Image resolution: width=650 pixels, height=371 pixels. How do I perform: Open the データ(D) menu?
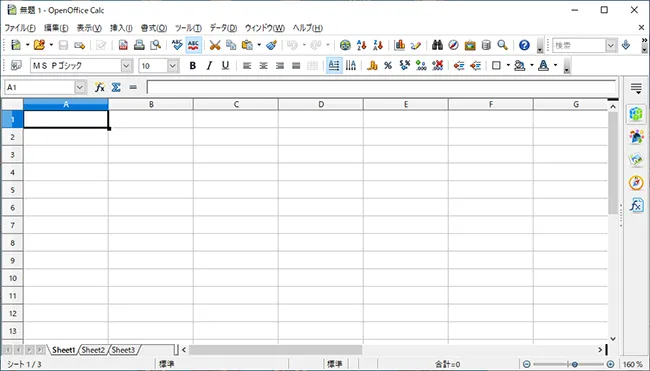(x=223, y=28)
